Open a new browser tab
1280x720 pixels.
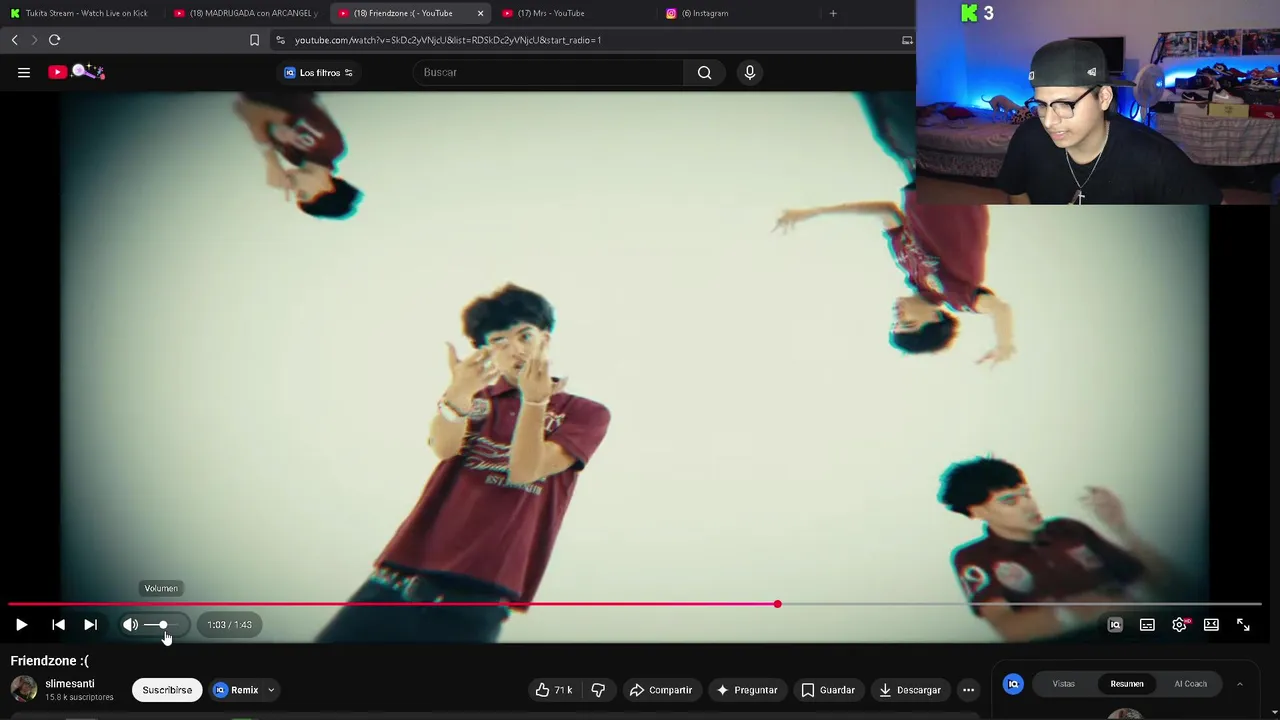833,13
